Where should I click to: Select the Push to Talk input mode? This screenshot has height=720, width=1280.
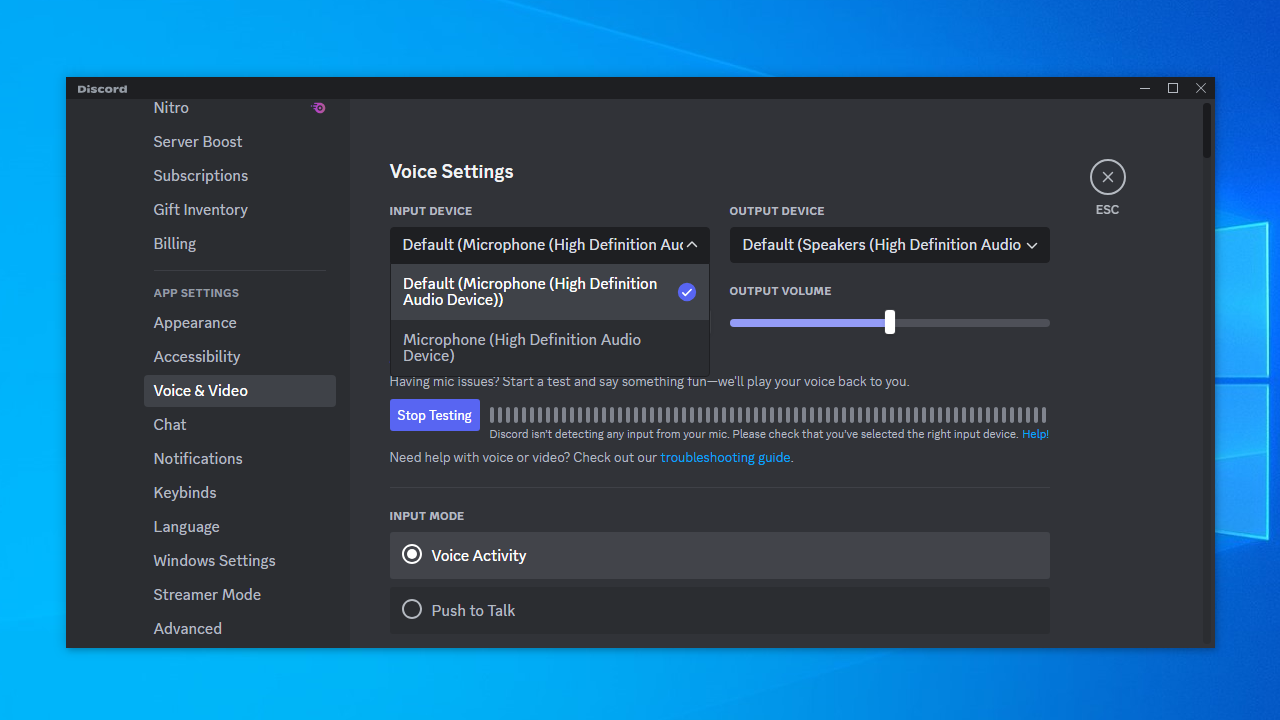pos(720,610)
